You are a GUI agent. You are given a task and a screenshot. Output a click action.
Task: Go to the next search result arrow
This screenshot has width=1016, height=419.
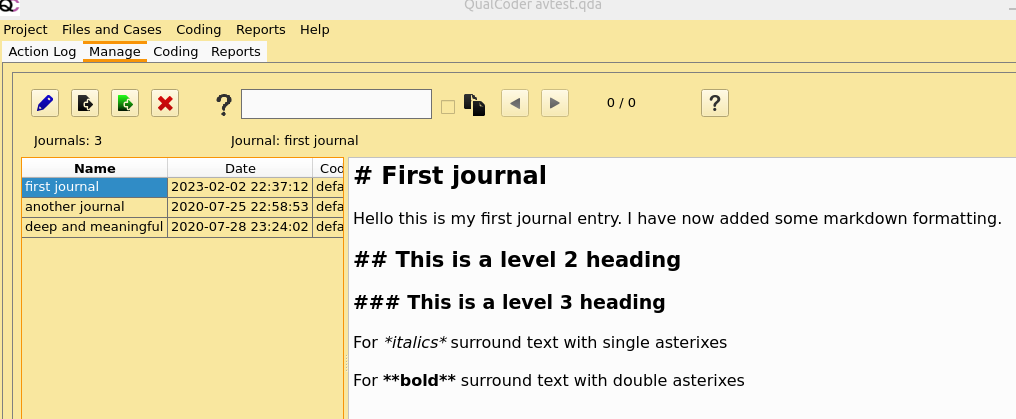click(555, 103)
